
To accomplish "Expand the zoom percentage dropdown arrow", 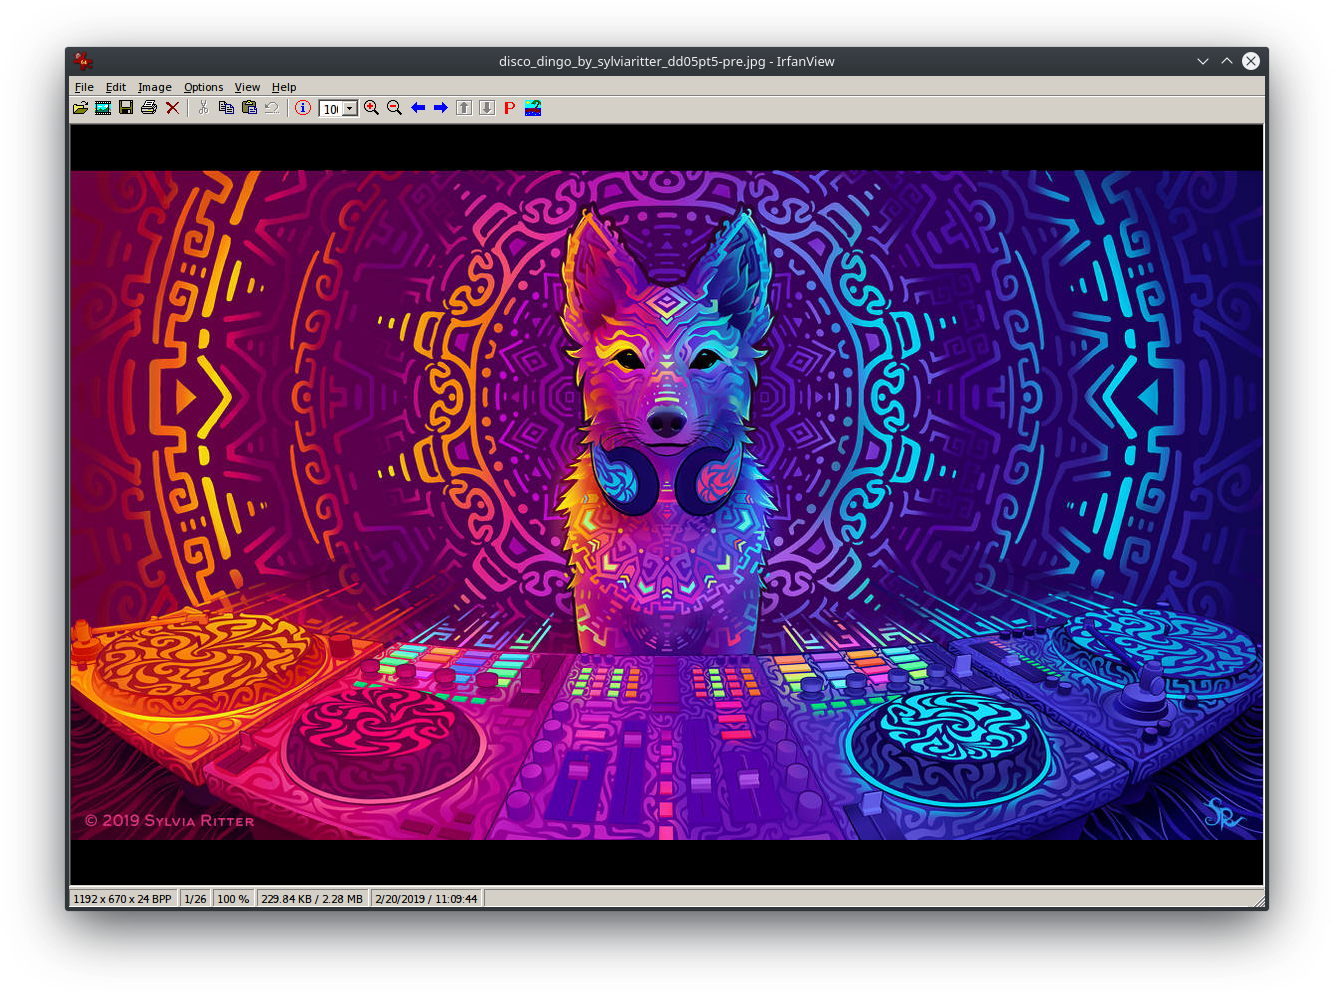I will coord(350,109).
